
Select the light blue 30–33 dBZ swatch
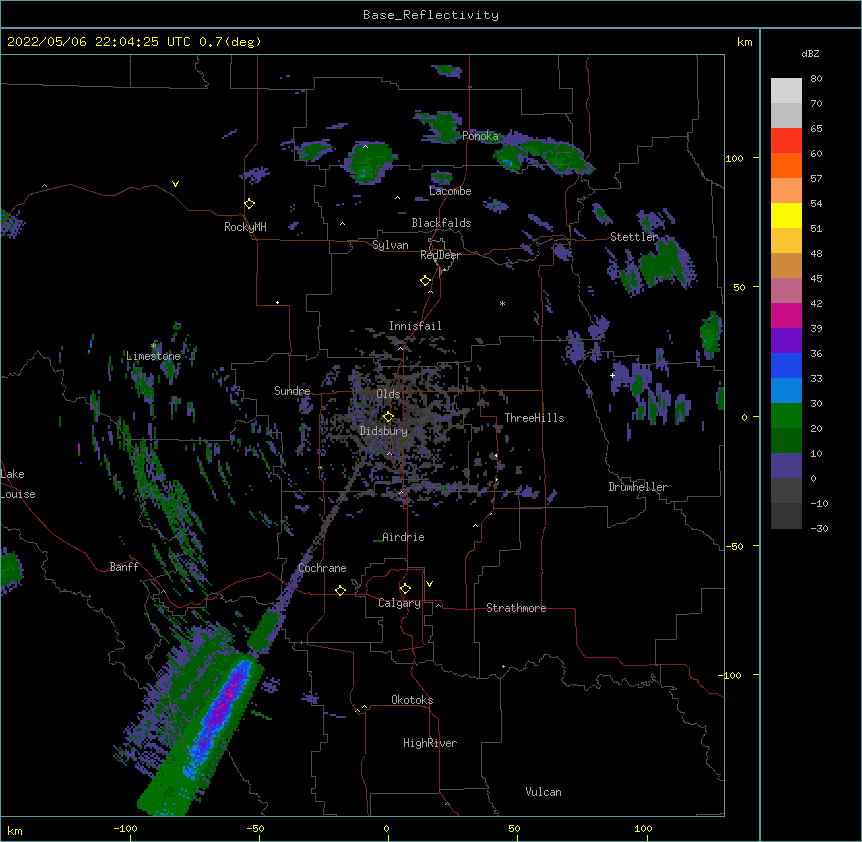point(786,391)
